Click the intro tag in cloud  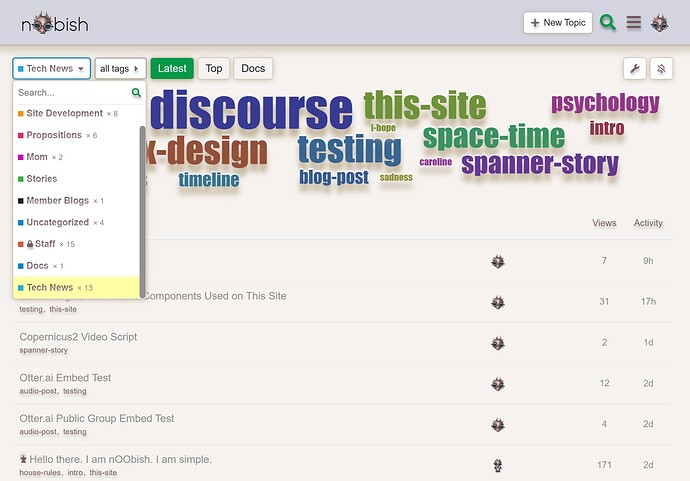point(607,128)
